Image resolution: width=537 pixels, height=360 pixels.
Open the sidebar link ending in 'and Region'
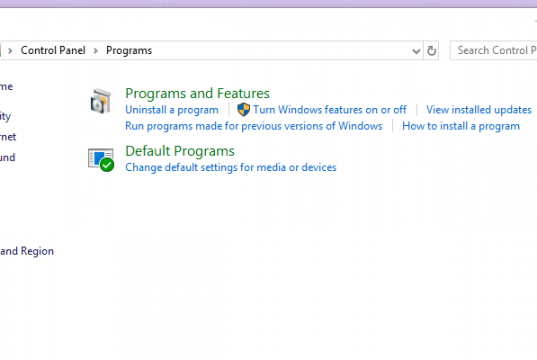pos(27,251)
